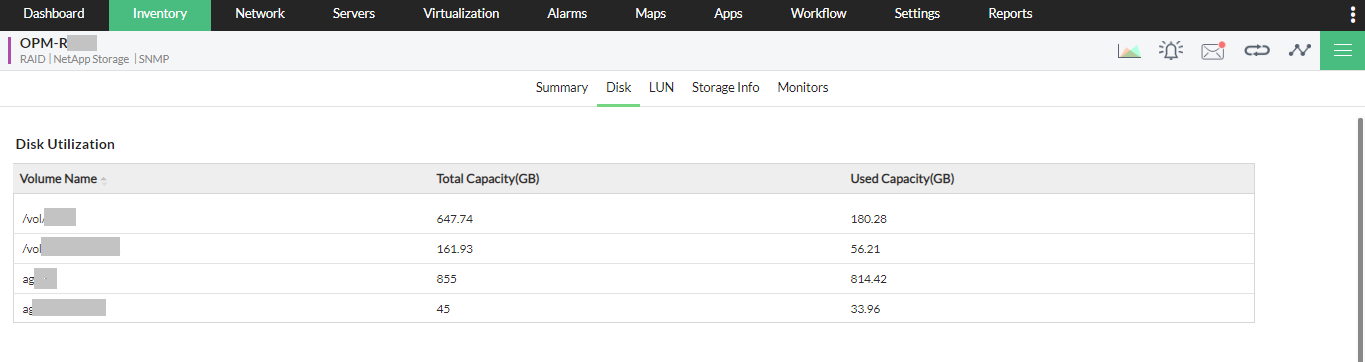This screenshot has height=362, width=1365.
Task: Switch to the LUN tab
Action: 661,88
